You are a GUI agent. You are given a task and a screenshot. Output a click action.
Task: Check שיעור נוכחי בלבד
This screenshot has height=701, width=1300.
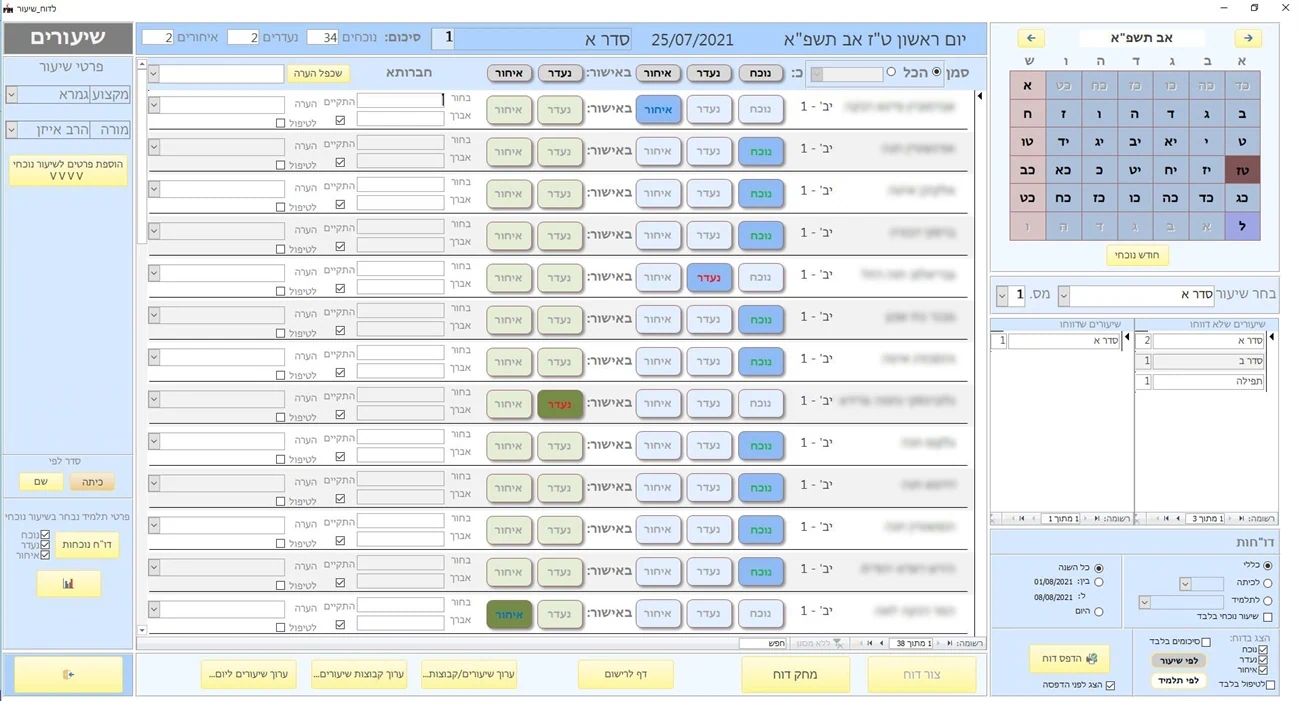[x=1268, y=617]
